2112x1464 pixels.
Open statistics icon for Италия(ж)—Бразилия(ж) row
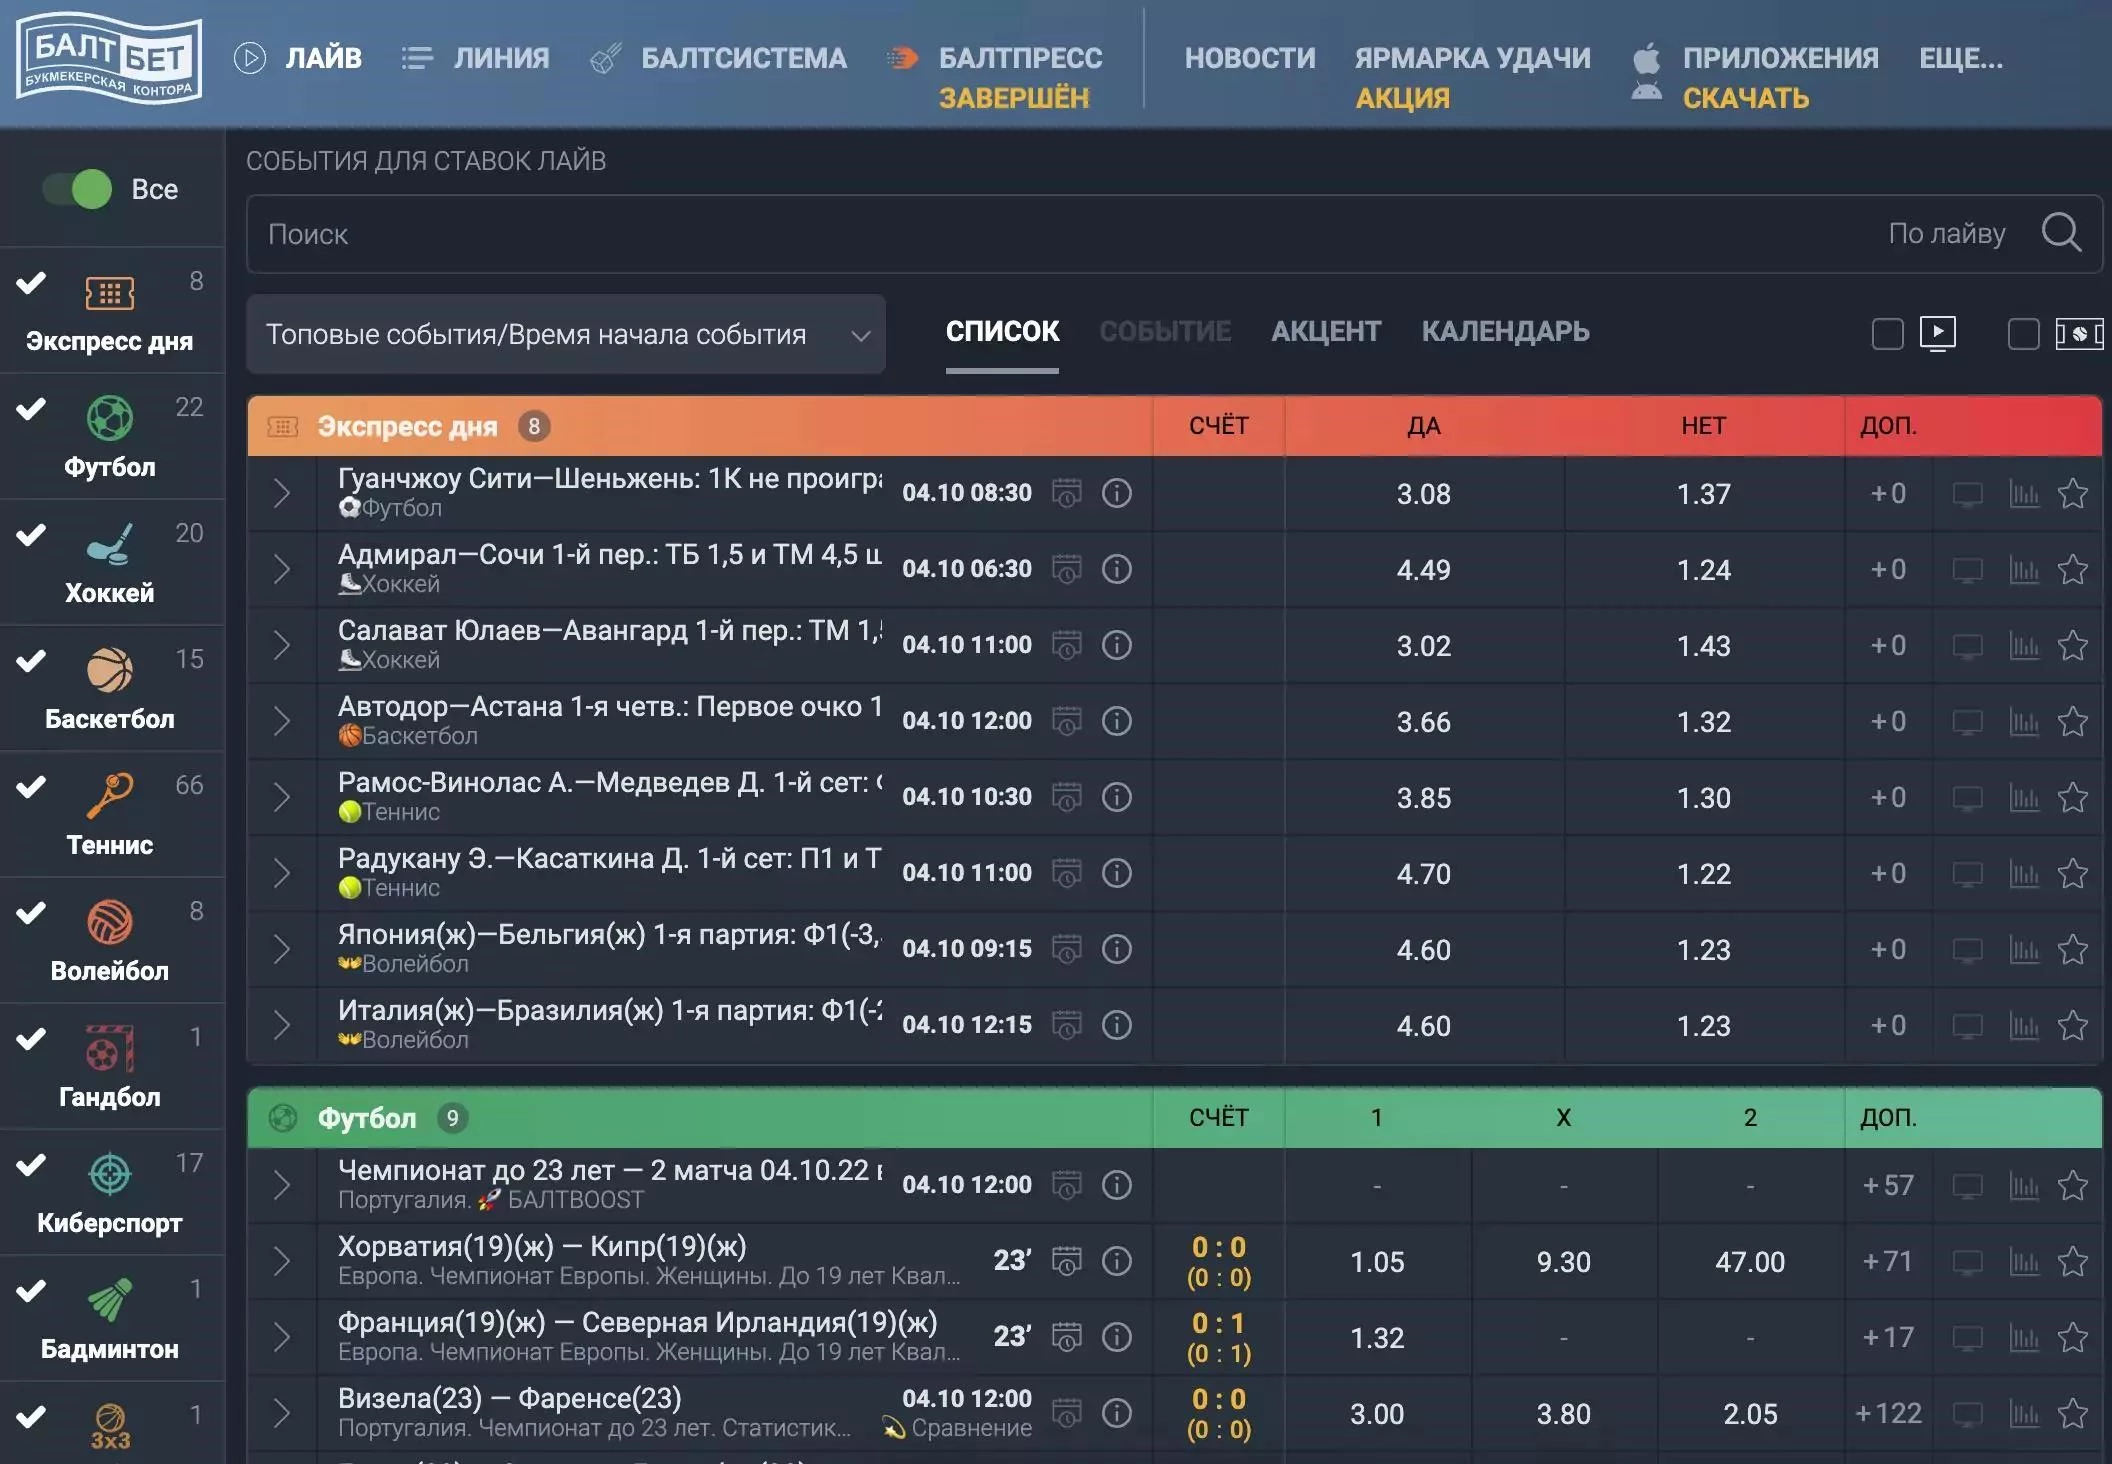point(2024,1025)
